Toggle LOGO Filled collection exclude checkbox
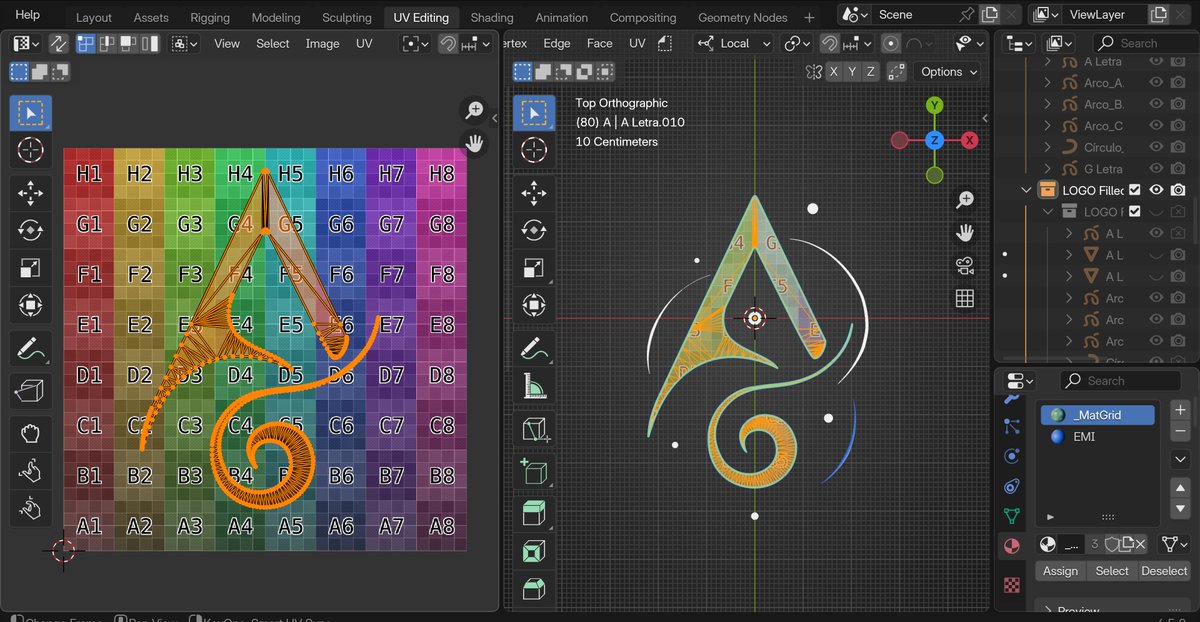This screenshot has width=1200, height=622. point(1134,190)
